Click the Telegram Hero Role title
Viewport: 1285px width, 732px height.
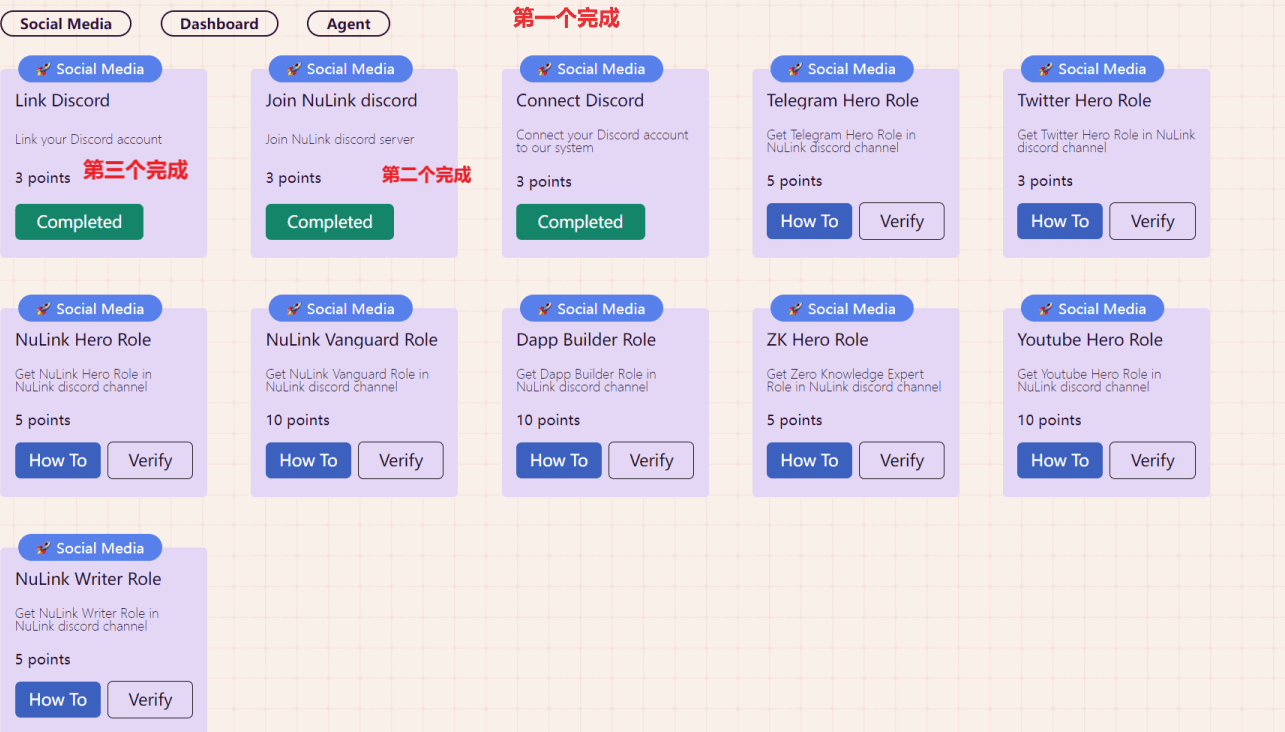click(842, 100)
